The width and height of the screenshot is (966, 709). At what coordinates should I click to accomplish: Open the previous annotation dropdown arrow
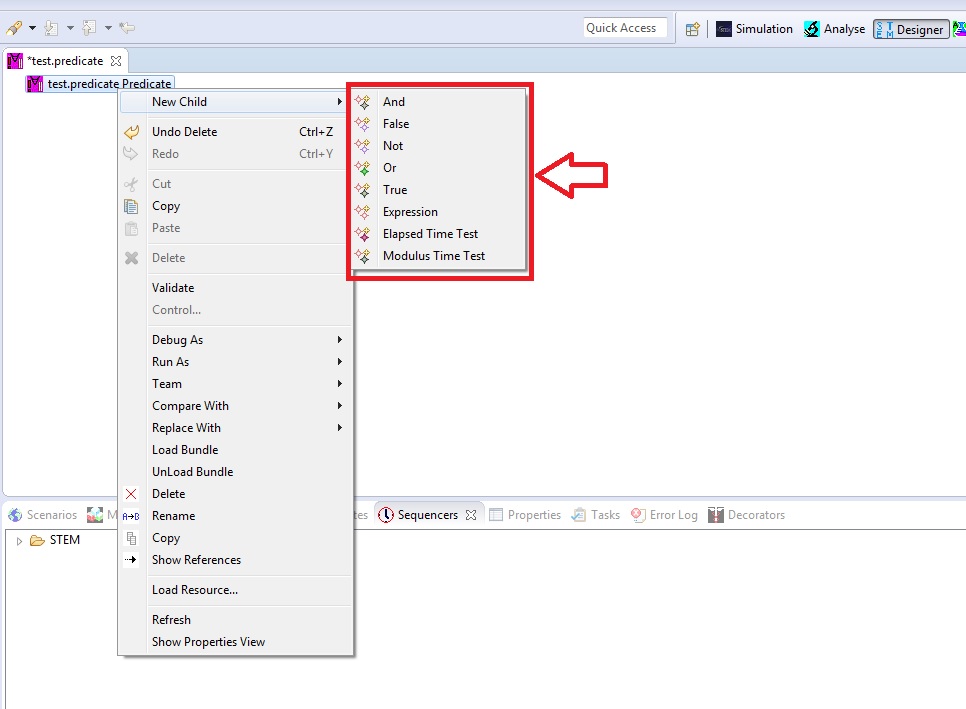(108, 28)
